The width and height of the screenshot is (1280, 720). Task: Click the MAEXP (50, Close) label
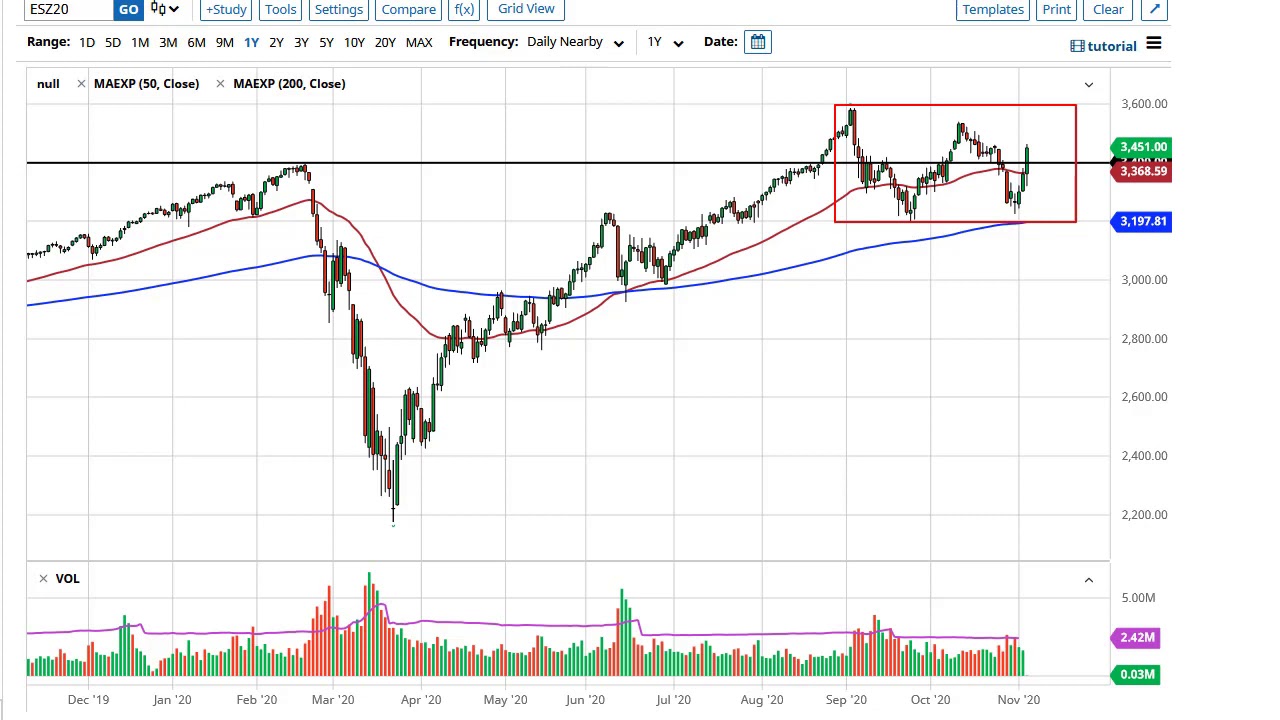click(146, 84)
